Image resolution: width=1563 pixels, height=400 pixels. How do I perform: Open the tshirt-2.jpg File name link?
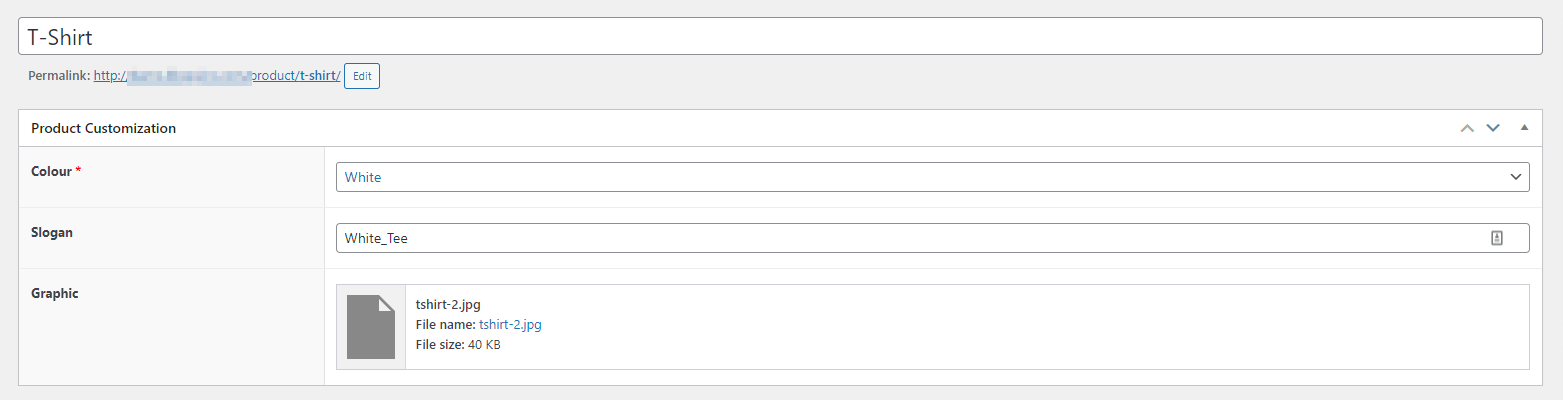pyautogui.click(x=510, y=325)
